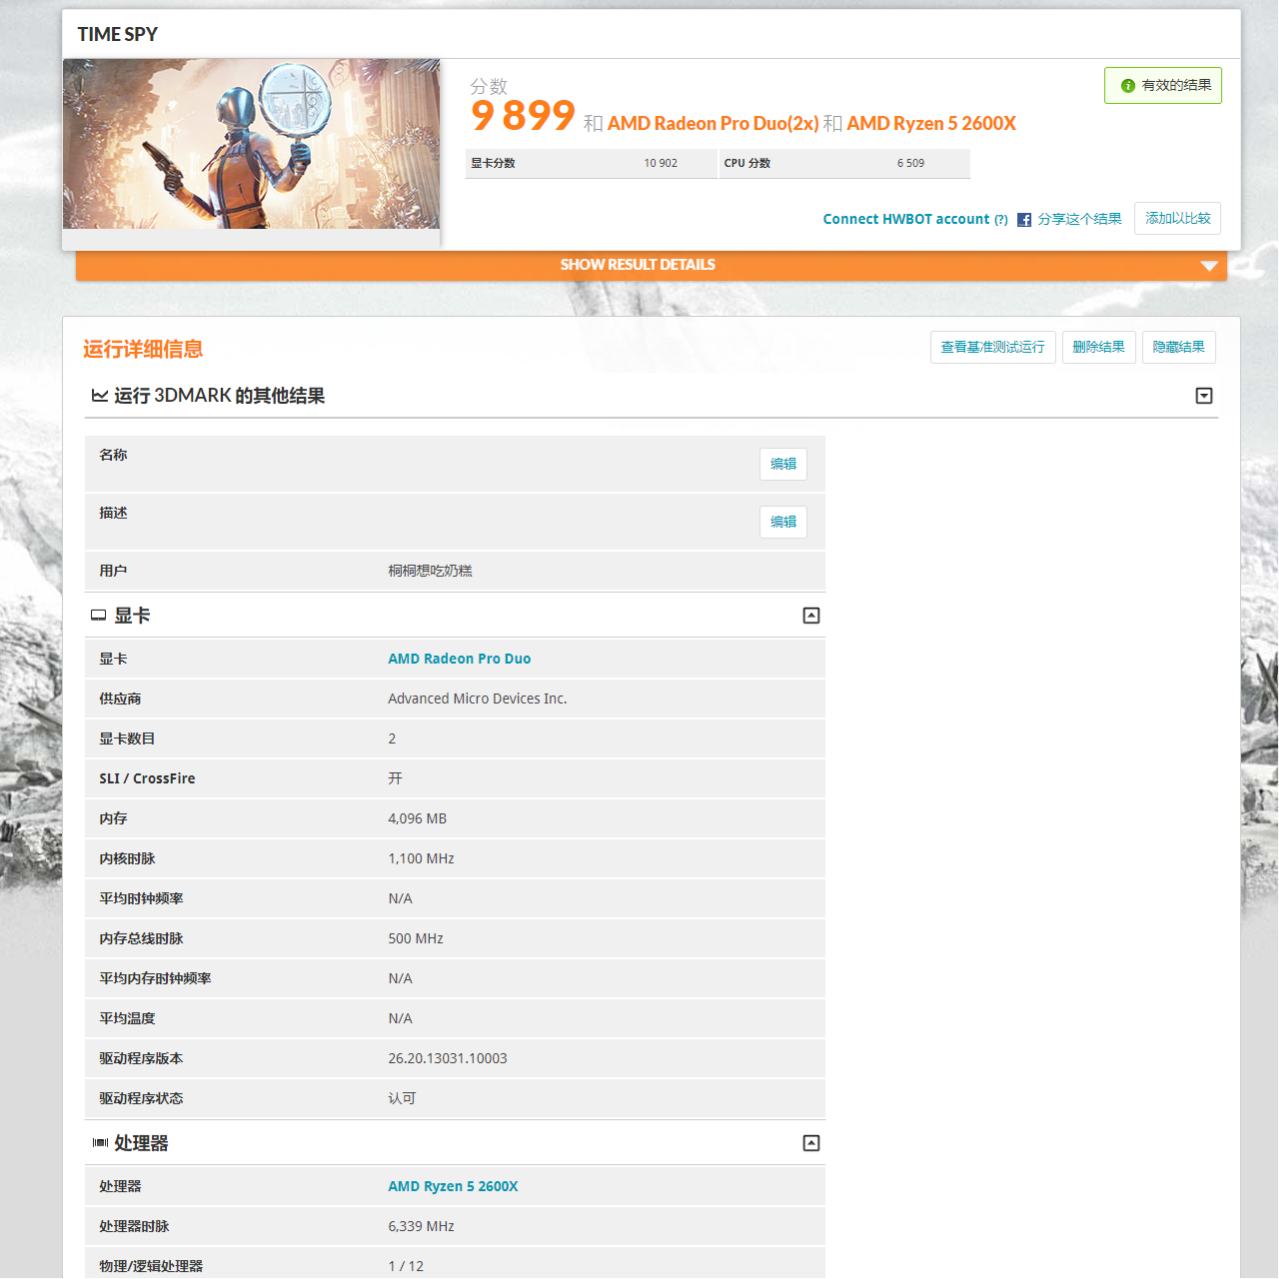Screen dimensions: 1279x1279
Task: Click 添加以比较 button
Action: pos(1177,218)
